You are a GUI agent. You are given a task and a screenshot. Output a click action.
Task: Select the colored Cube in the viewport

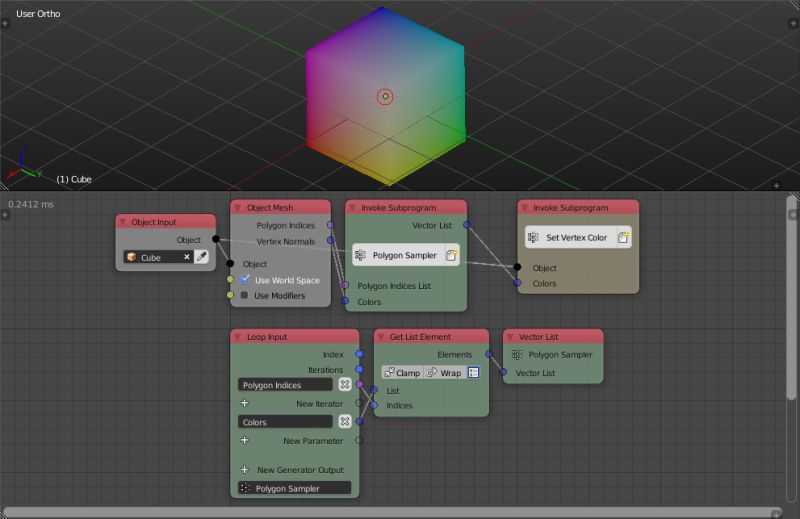coord(385,96)
